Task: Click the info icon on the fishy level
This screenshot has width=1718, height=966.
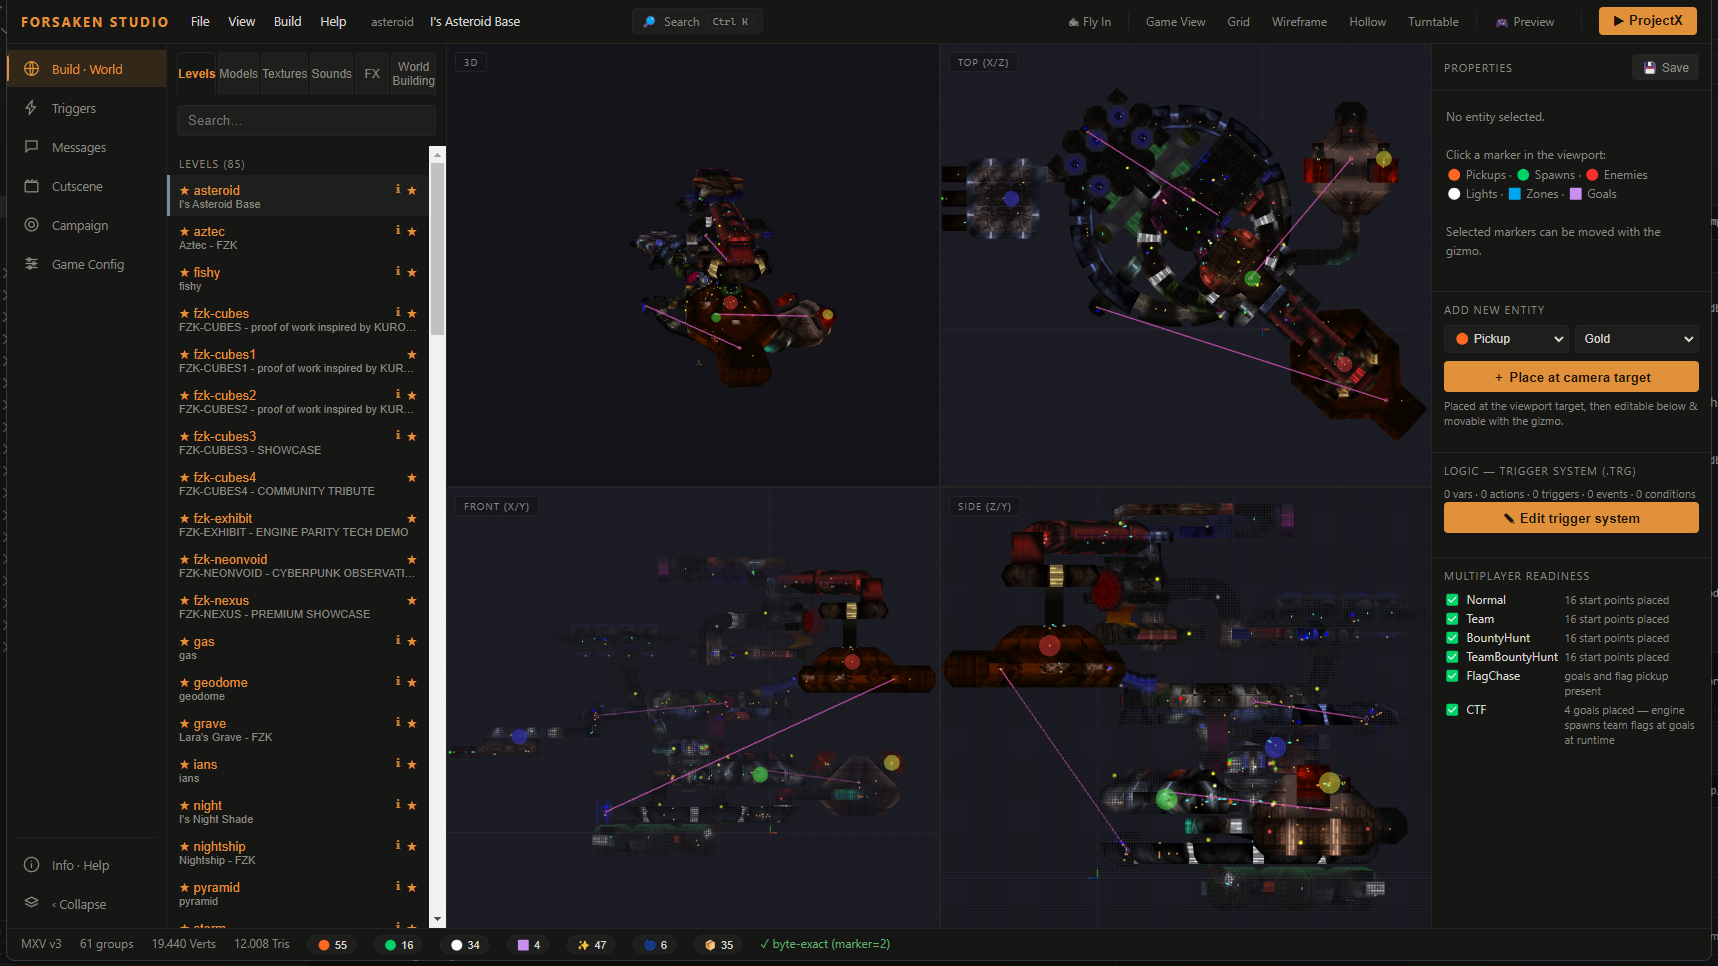Action: pyautogui.click(x=398, y=272)
